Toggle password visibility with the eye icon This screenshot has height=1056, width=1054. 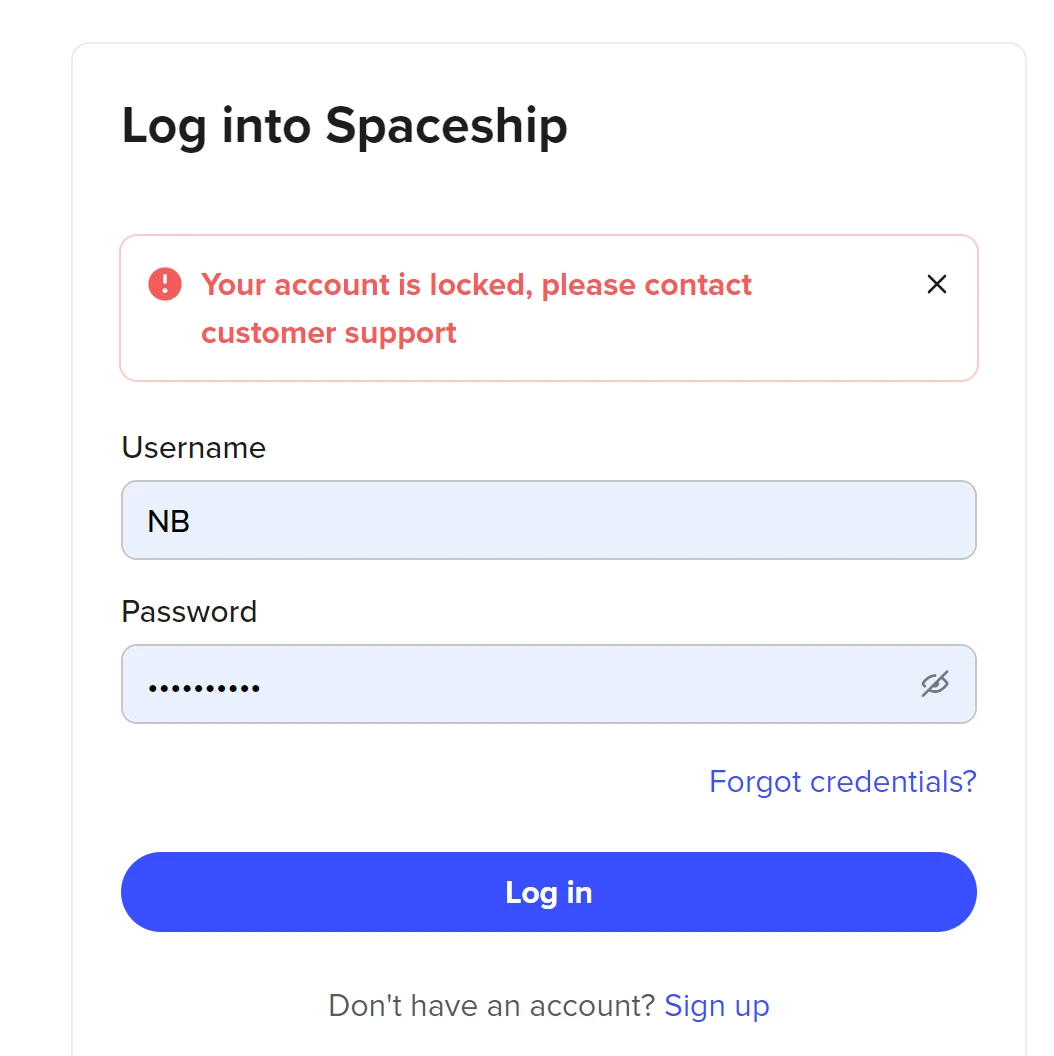click(934, 684)
